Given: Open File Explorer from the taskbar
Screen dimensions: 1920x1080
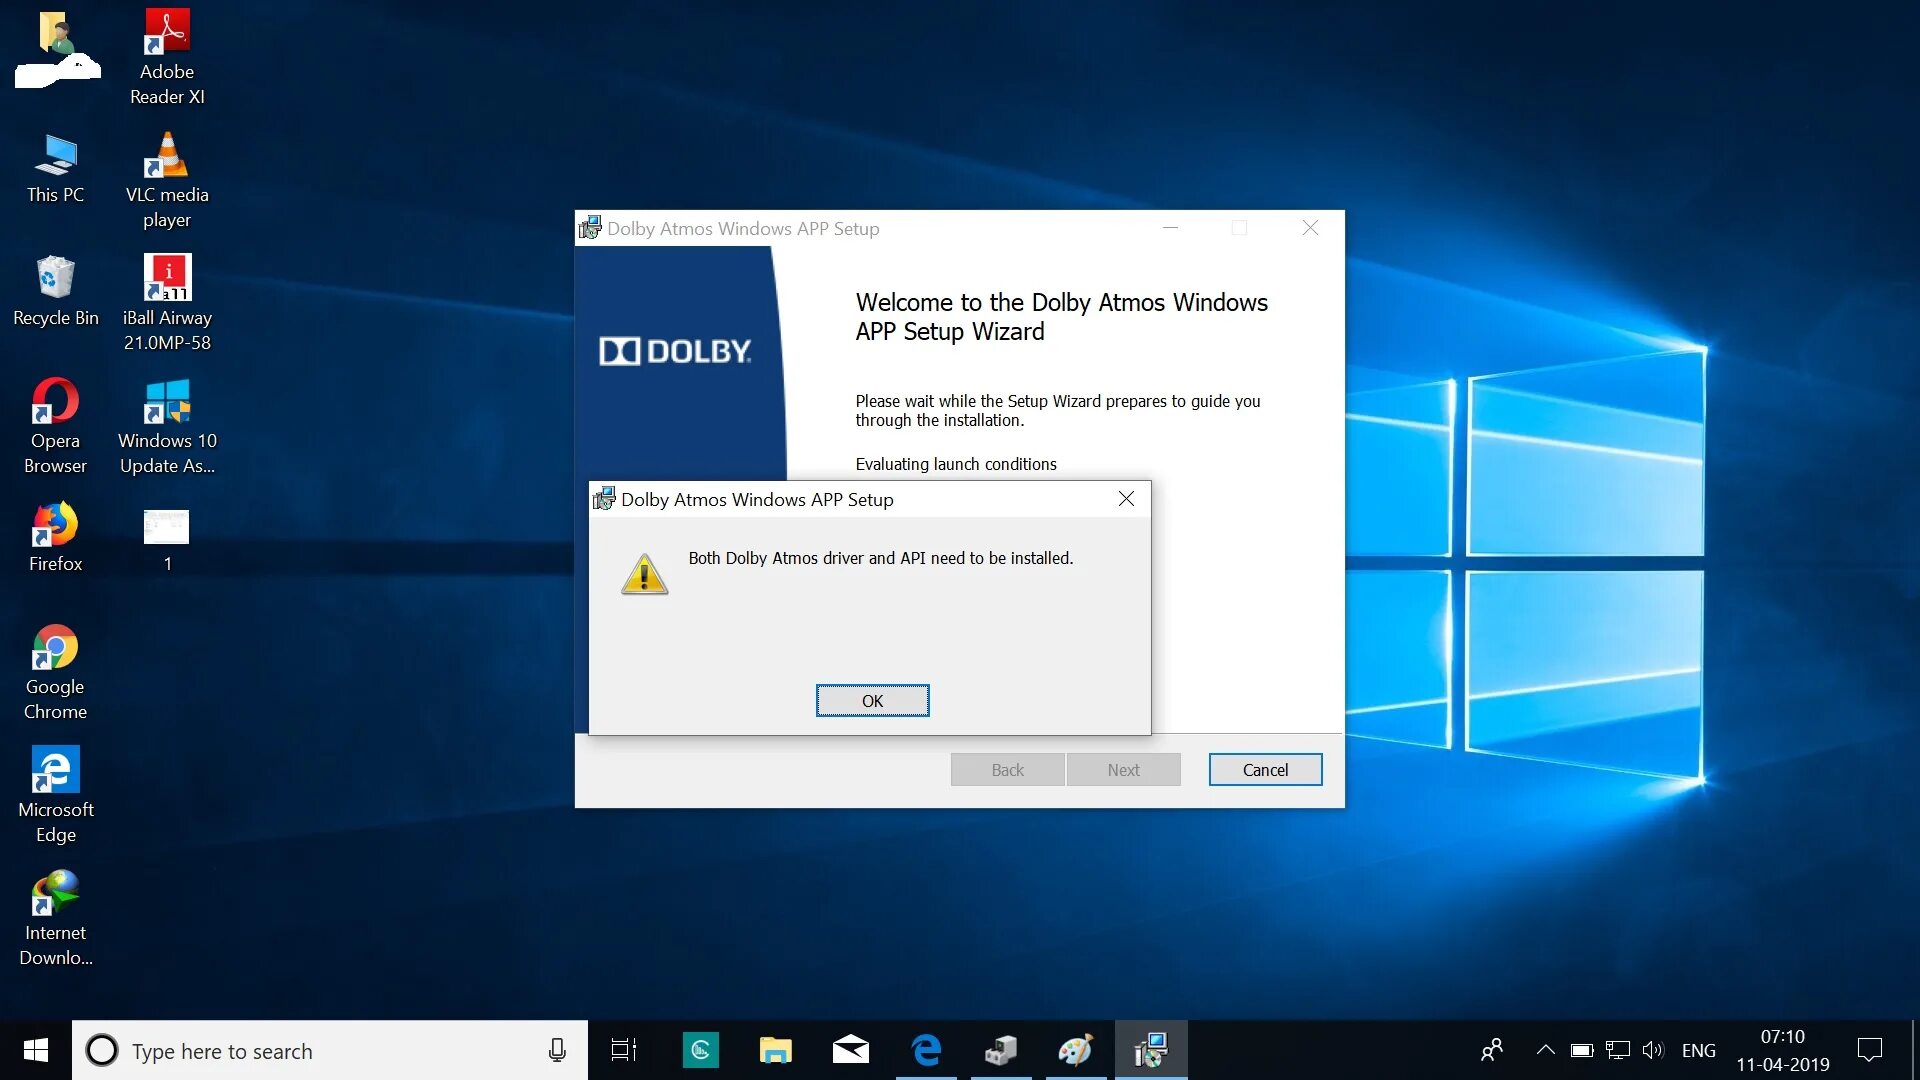Looking at the screenshot, I should [x=775, y=1050].
